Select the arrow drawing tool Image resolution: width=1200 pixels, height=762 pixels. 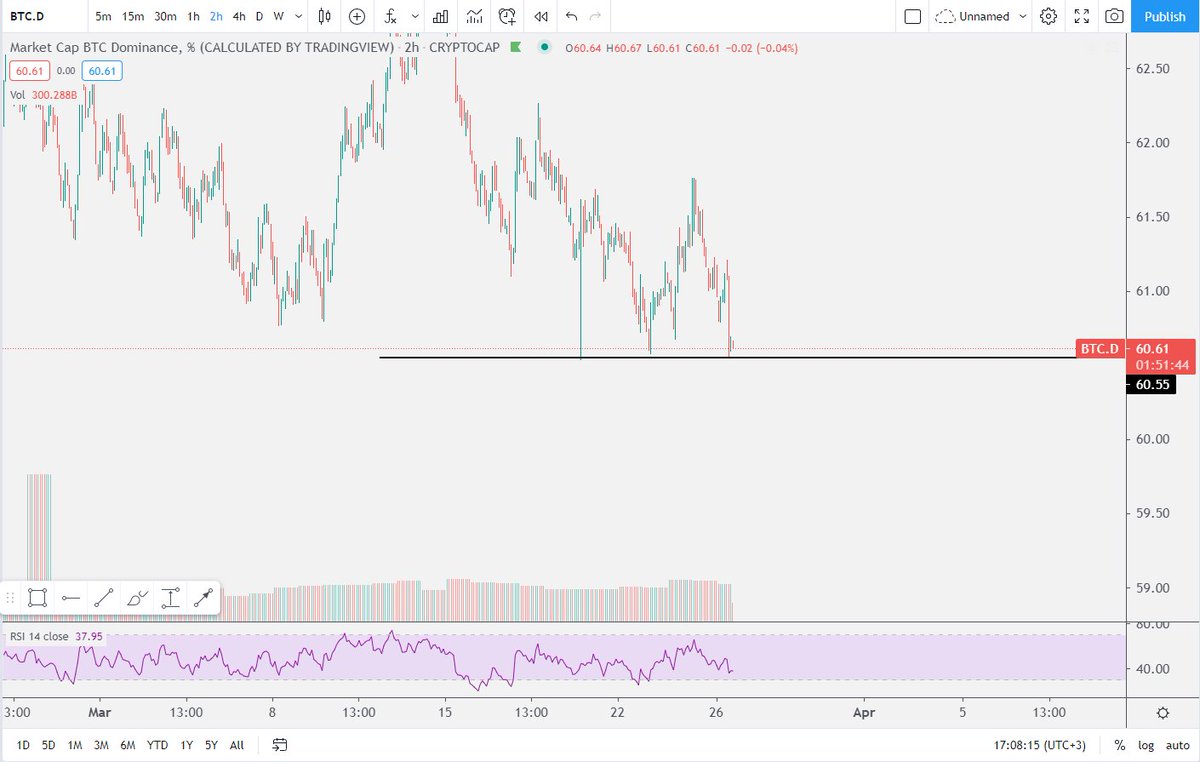204,598
